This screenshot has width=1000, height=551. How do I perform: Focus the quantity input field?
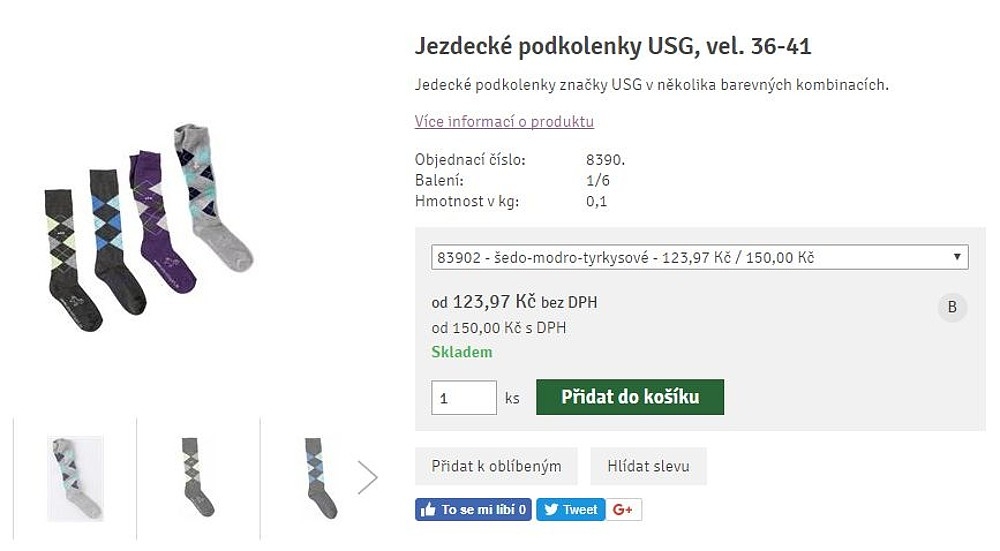[x=463, y=398]
